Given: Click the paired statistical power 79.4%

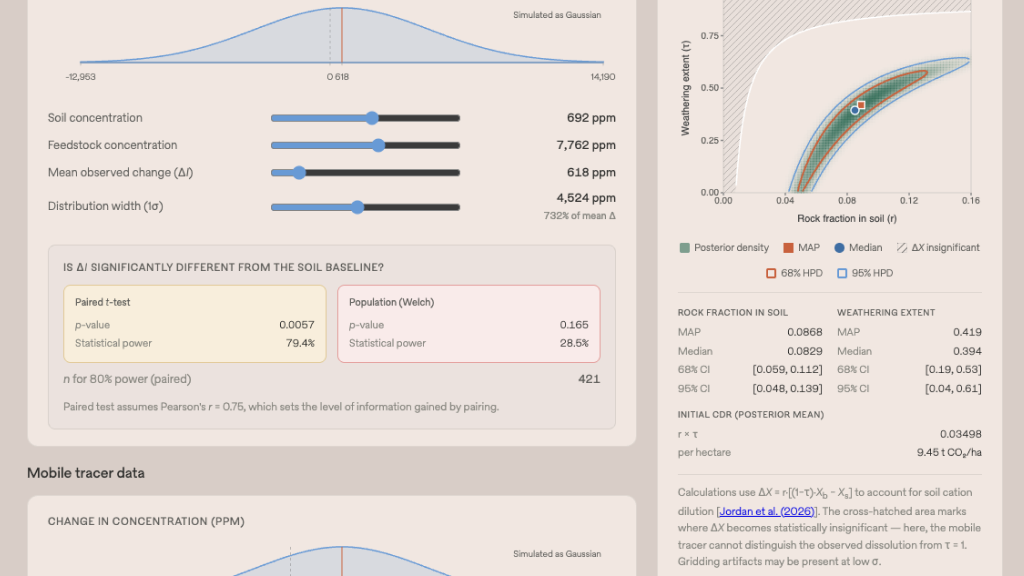Looking at the screenshot, I should click(x=300, y=344).
